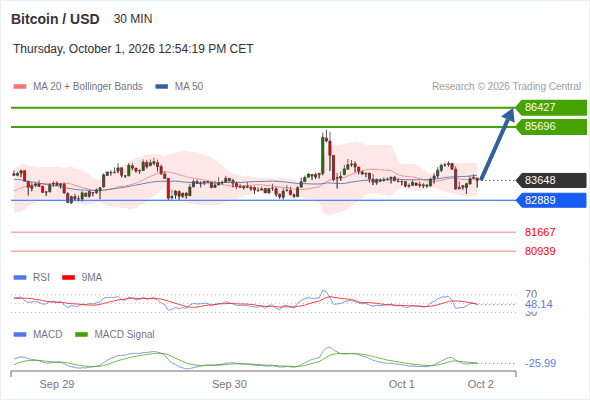590x400 pixels.
Task: Click the 82889 pivot price tag
Action: pyautogui.click(x=551, y=200)
